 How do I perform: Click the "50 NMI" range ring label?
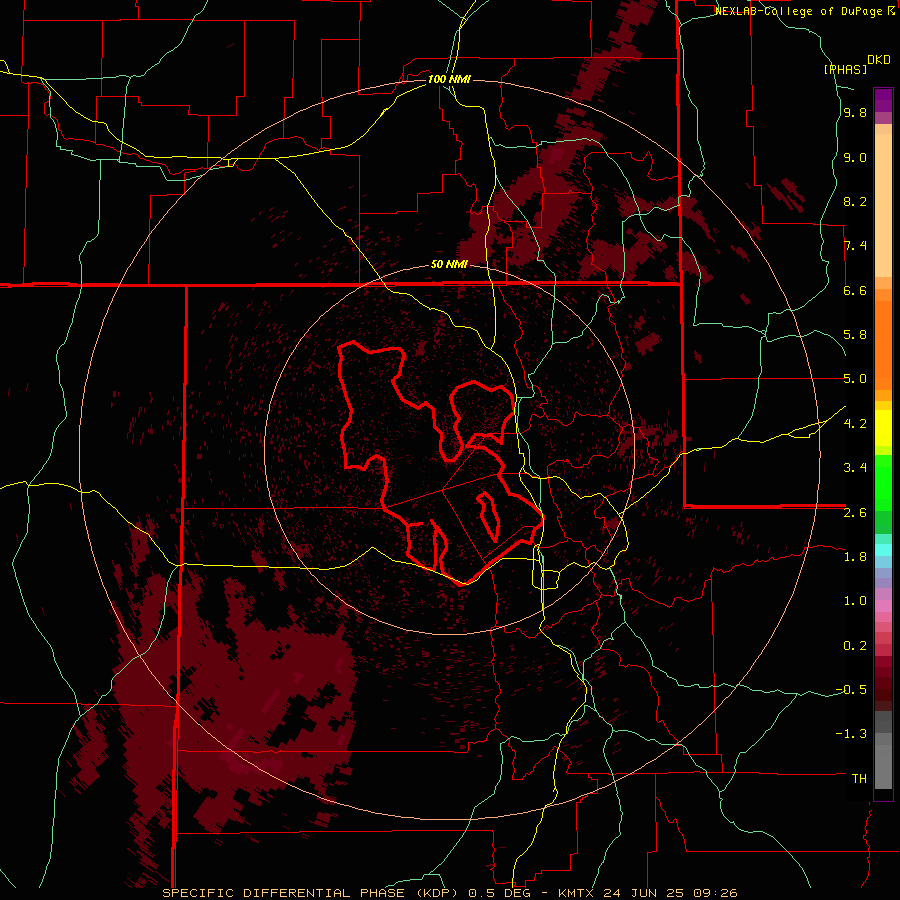tap(449, 265)
